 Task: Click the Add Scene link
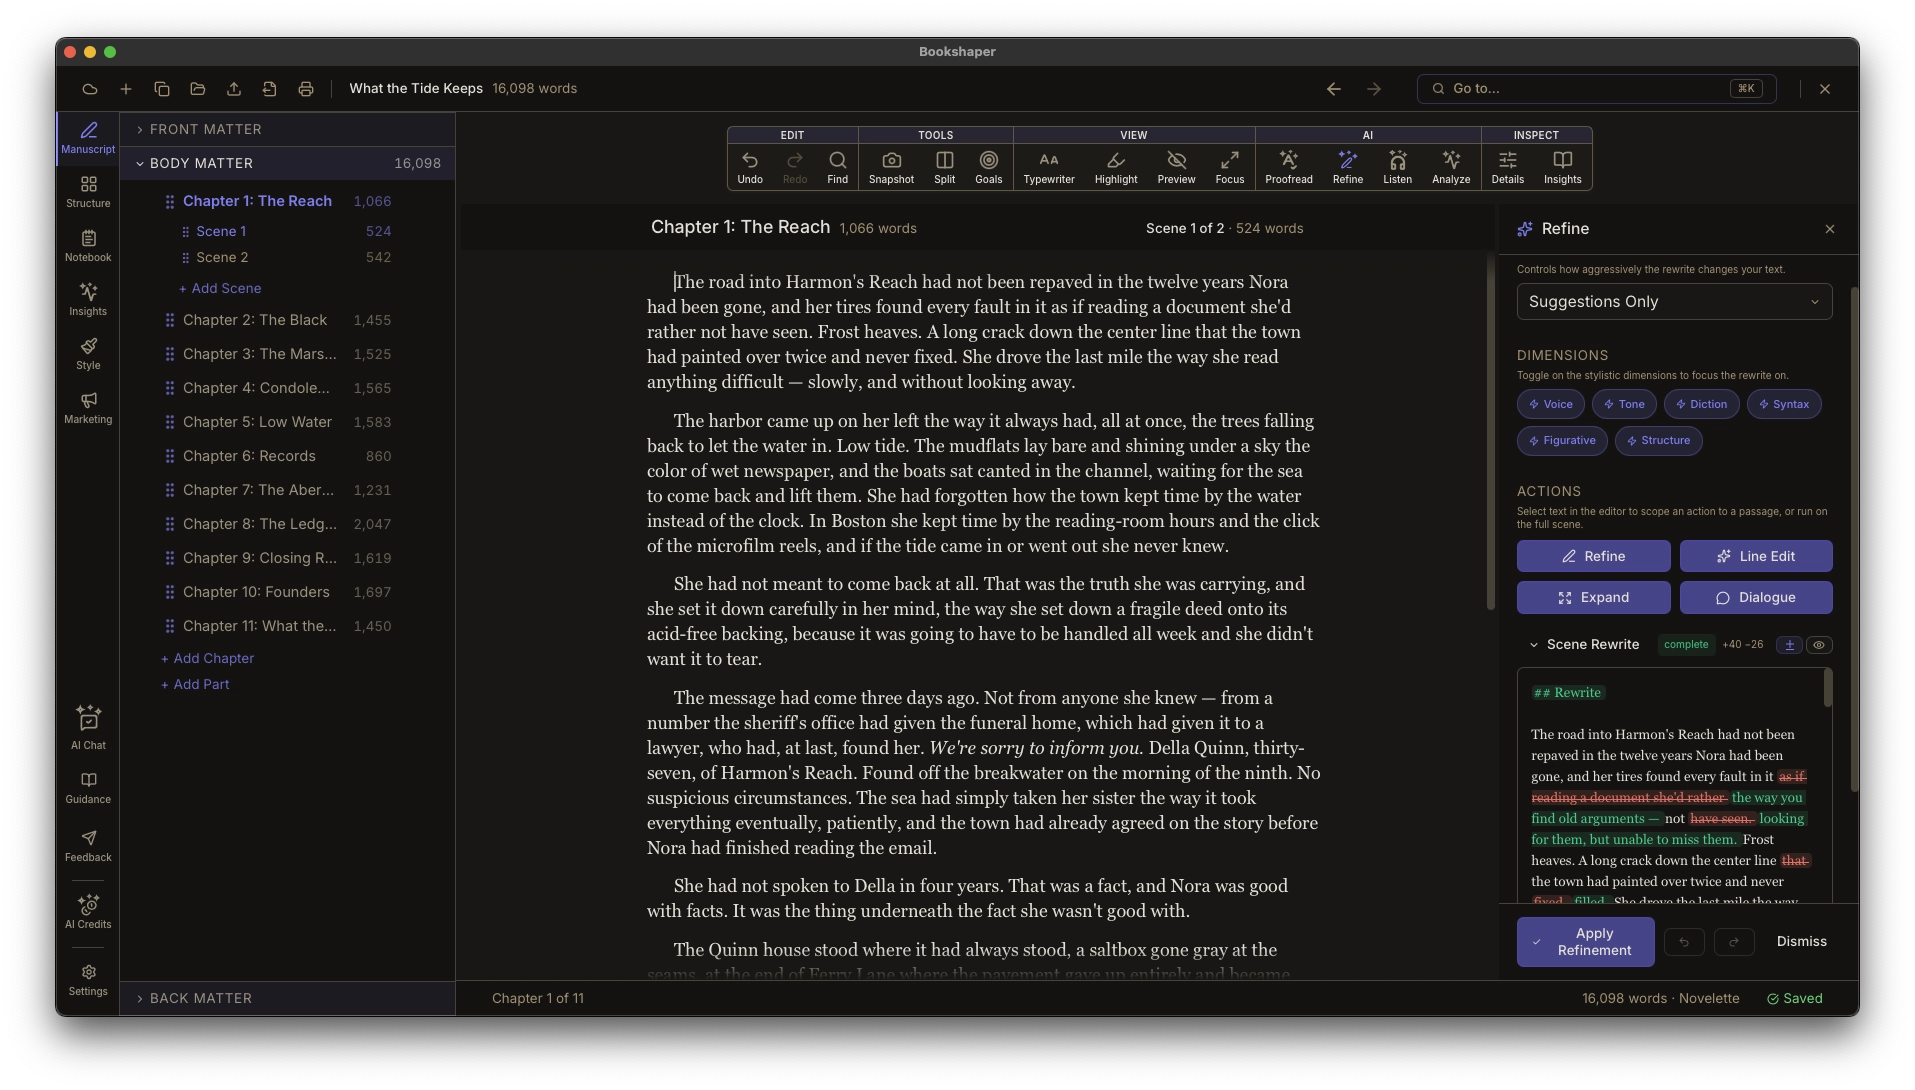pos(220,288)
